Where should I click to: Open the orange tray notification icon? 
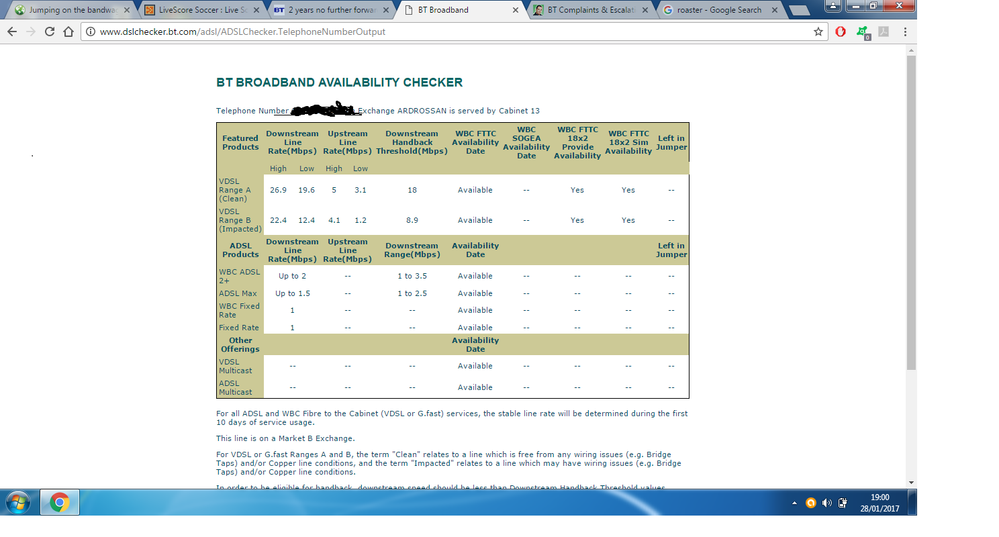point(810,503)
